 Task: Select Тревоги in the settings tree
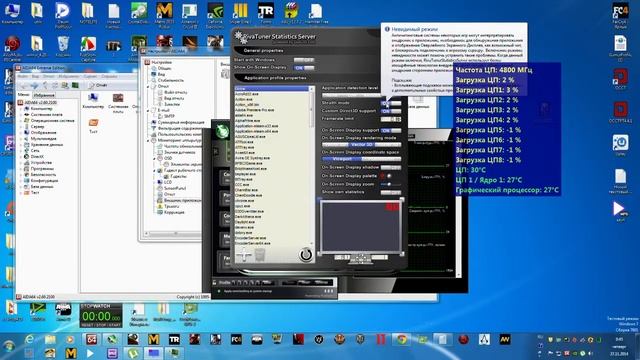(x=171, y=207)
